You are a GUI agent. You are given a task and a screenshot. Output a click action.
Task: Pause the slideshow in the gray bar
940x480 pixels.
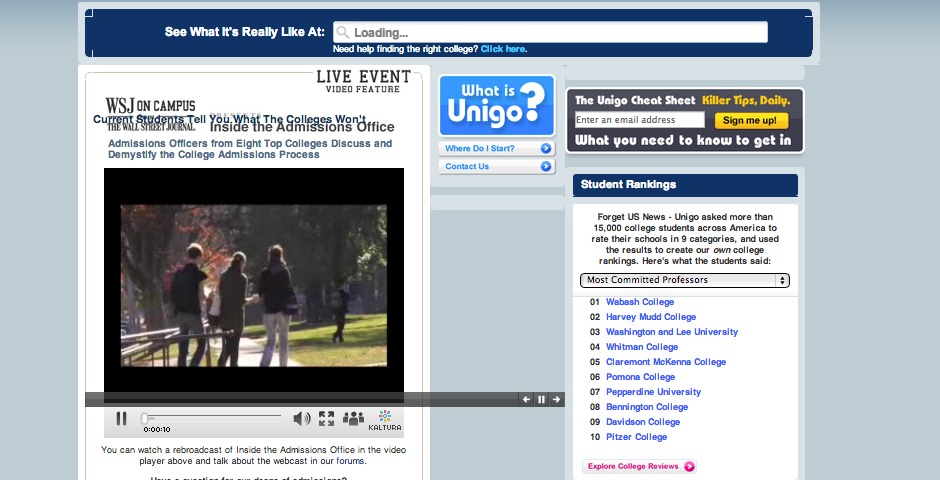pyautogui.click(x=541, y=399)
